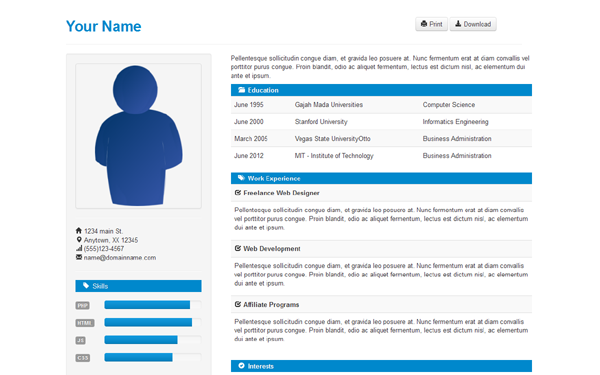600x375 pixels.
Task: Click the CSS skill badge
Action: click(83, 358)
